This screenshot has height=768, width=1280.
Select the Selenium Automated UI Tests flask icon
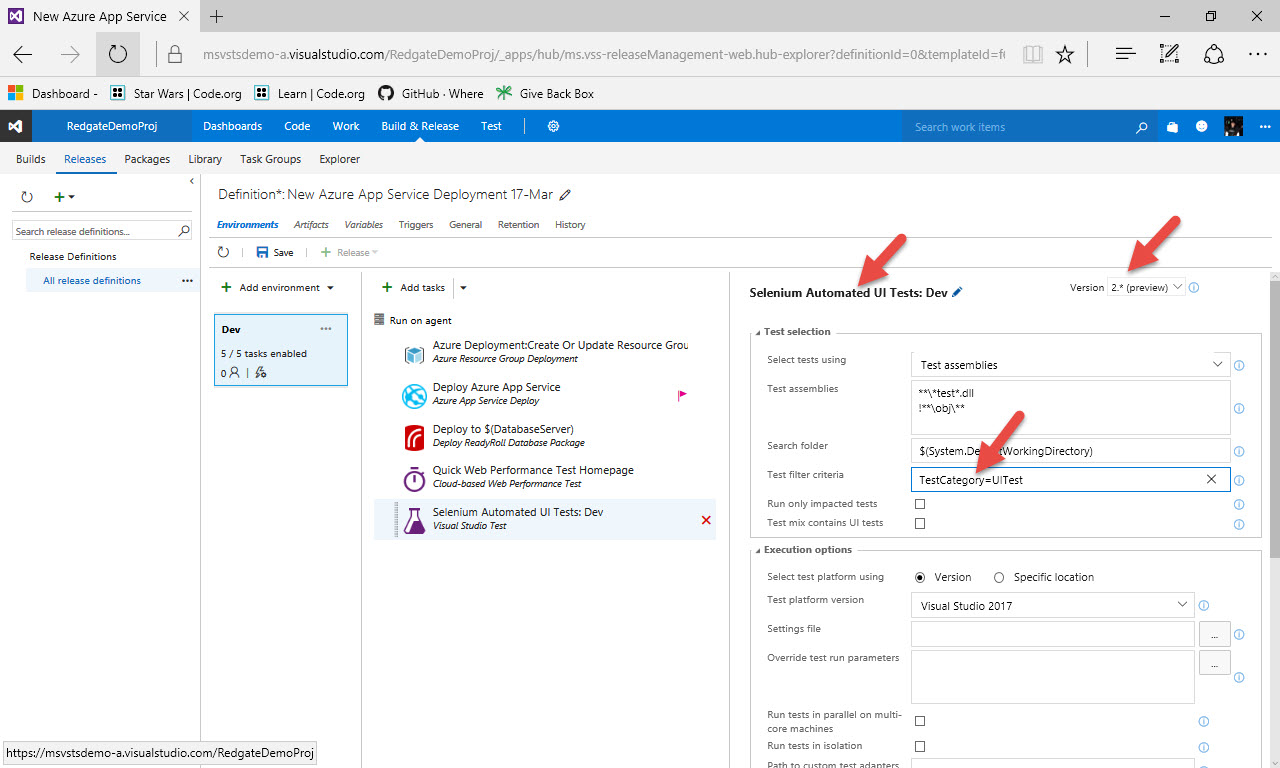tap(414, 519)
